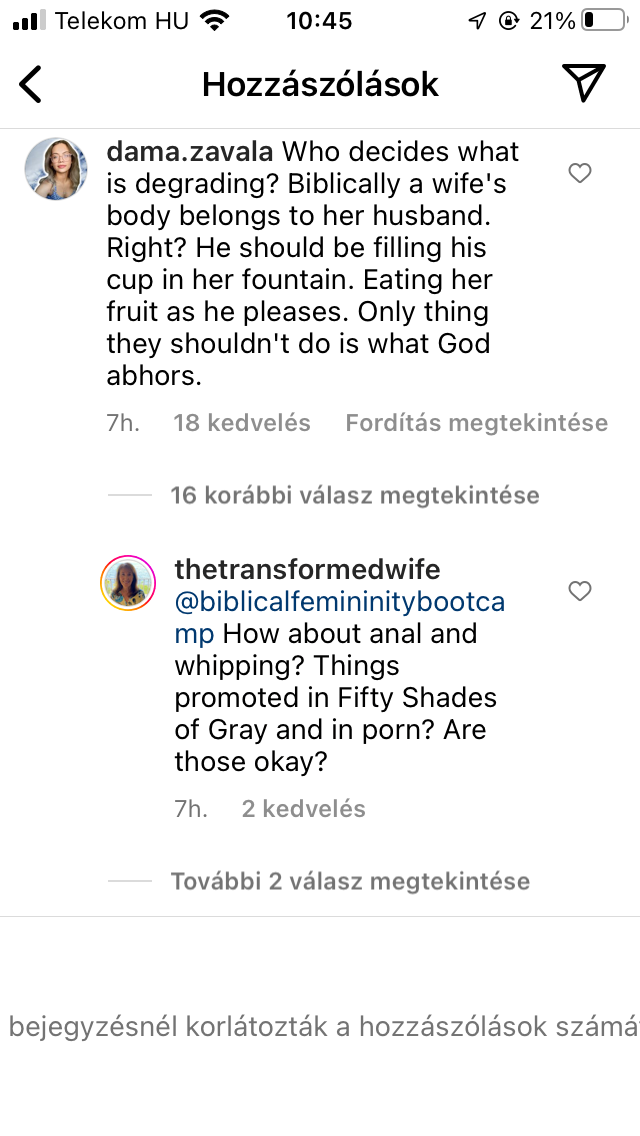Open thetransformedwife's story avatar
The height and width of the screenshot is (1136, 640).
(x=128, y=583)
